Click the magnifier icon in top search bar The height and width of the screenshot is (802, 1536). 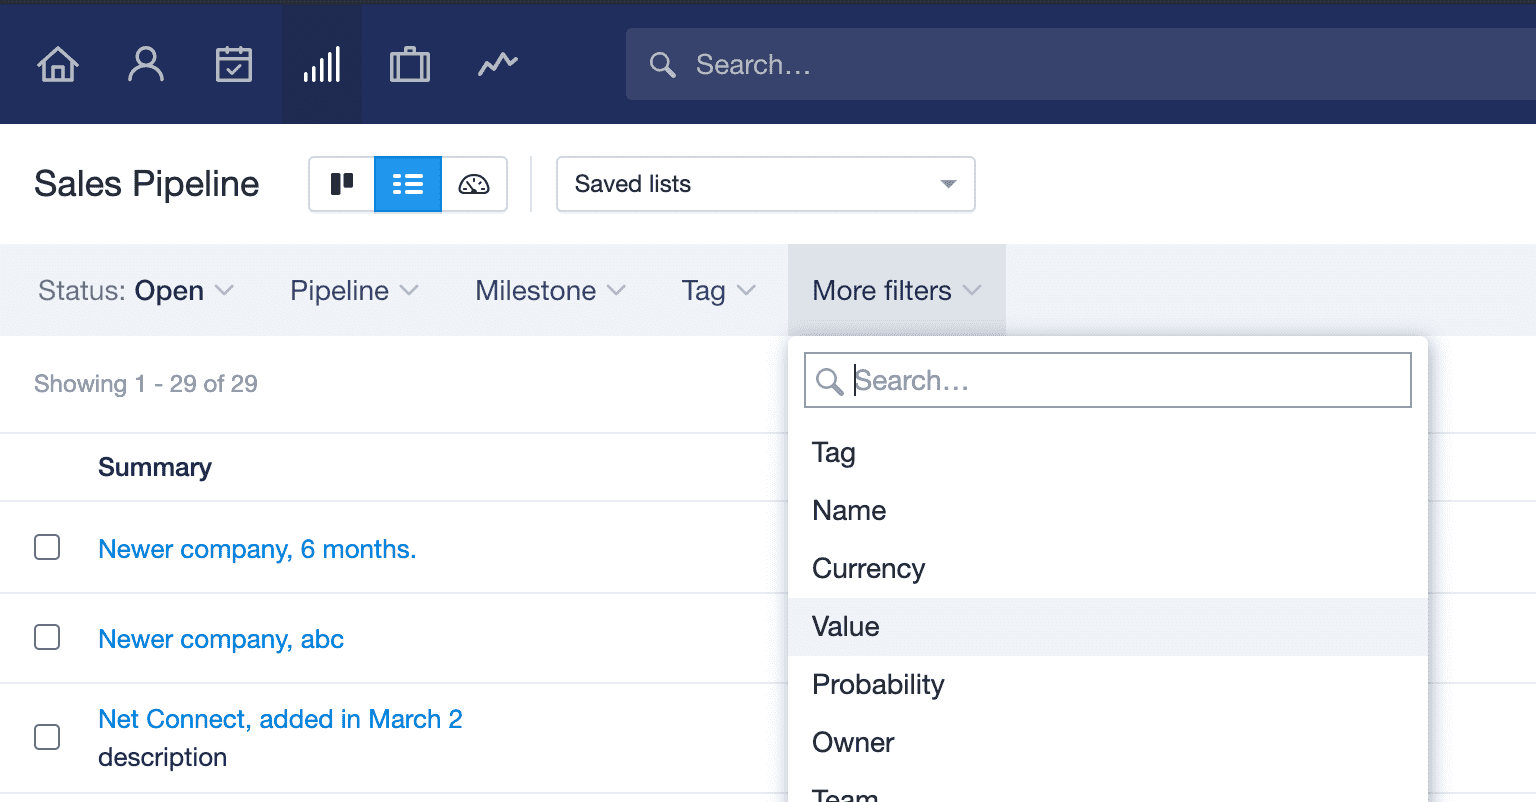(x=662, y=65)
